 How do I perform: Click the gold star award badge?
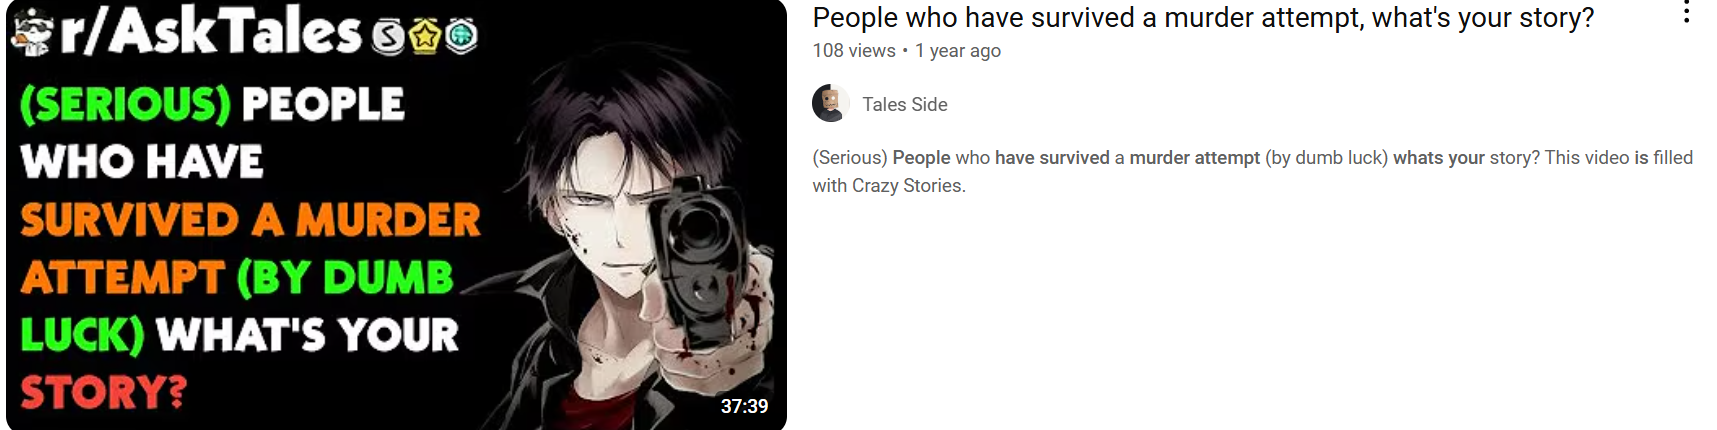tap(425, 37)
